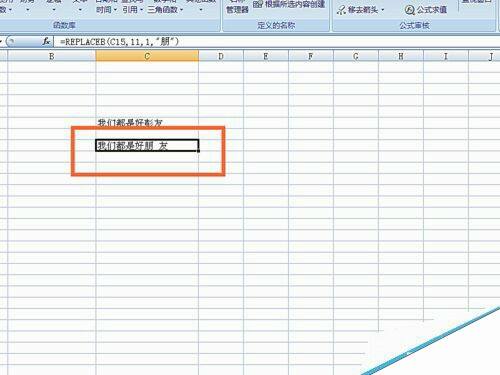Click 公式求值 (Evaluate Formula)

pos(426,10)
